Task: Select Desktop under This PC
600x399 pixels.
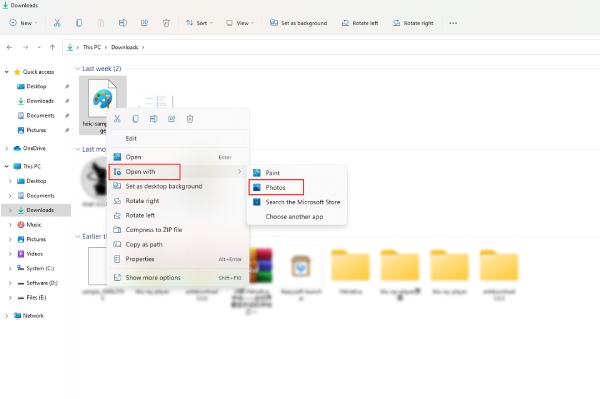Action: click(x=36, y=181)
